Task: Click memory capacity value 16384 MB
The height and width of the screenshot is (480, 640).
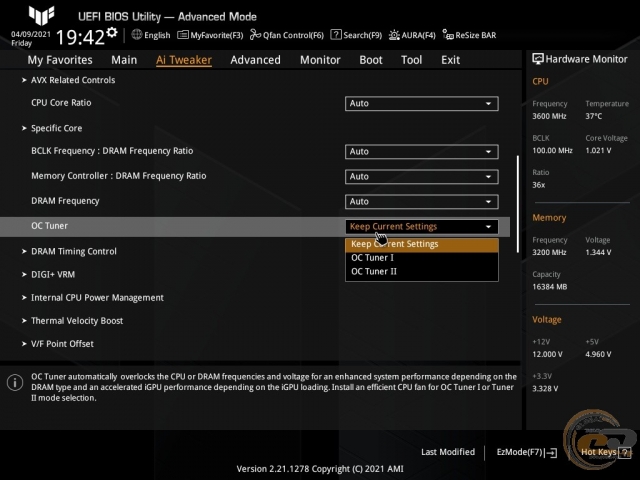Action: [x=549, y=287]
